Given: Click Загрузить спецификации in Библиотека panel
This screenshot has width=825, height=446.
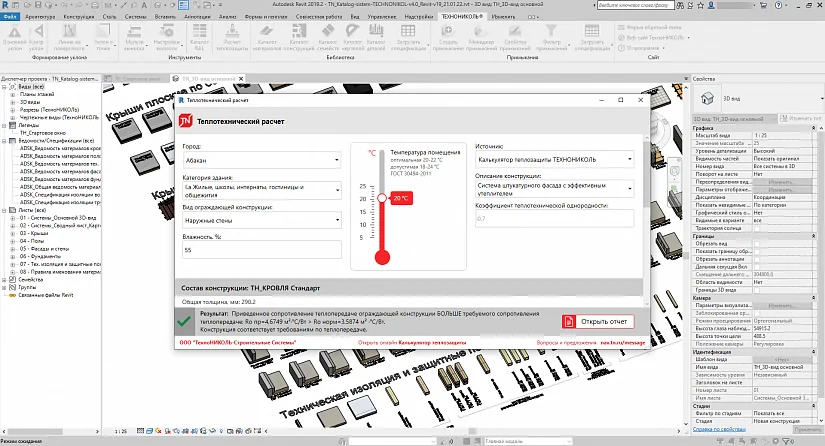Looking at the screenshot, I should tap(408, 37).
